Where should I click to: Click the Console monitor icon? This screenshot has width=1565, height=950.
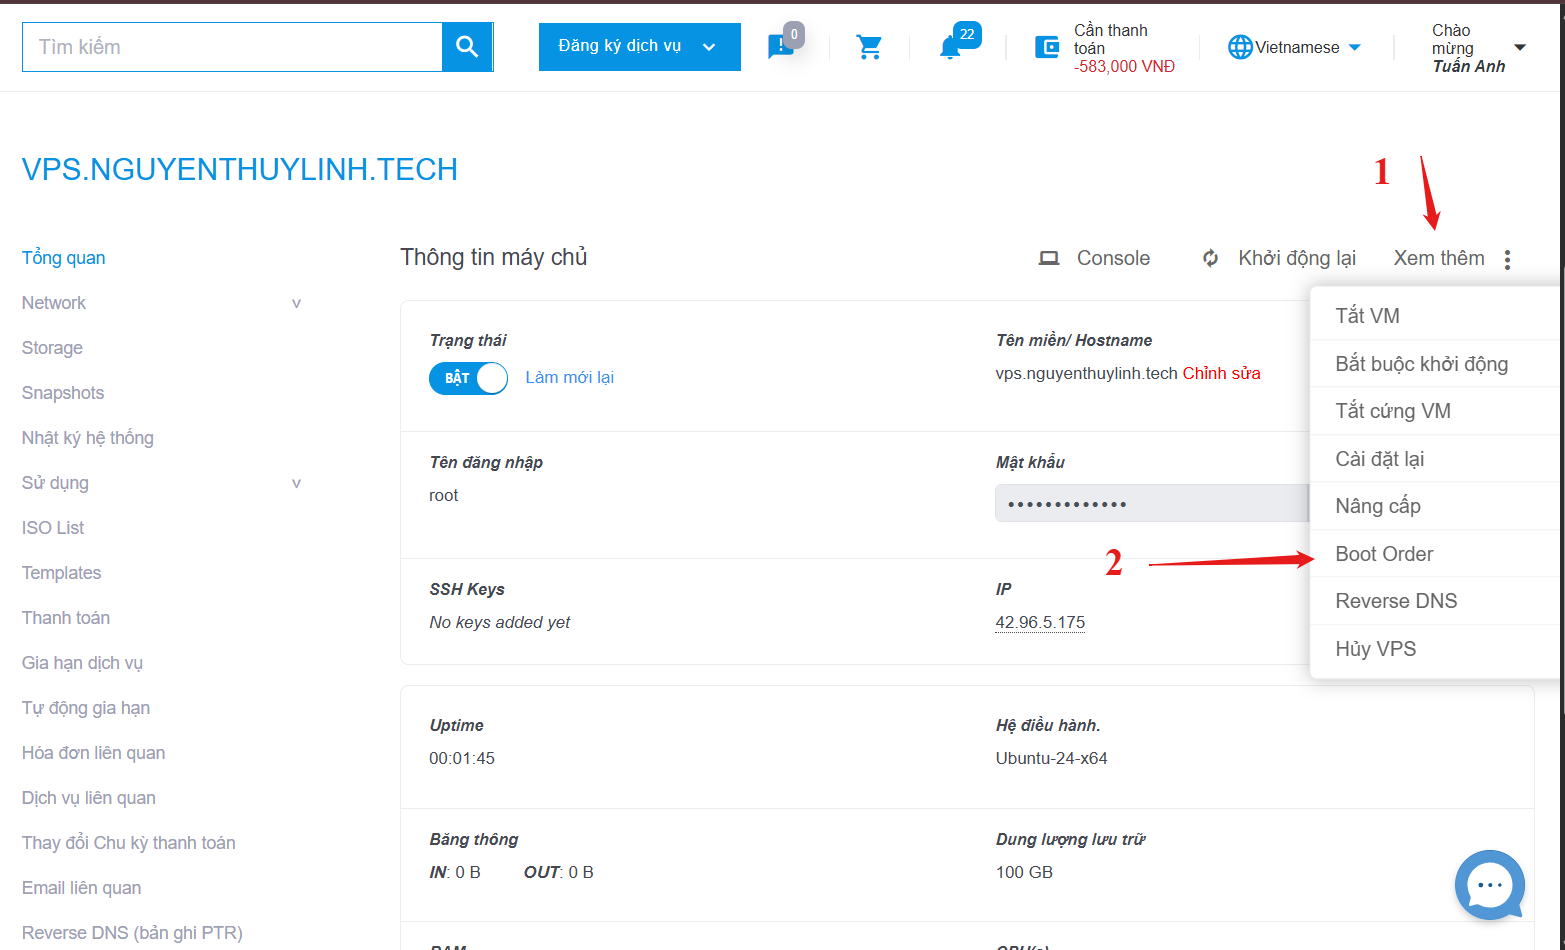1049,258
